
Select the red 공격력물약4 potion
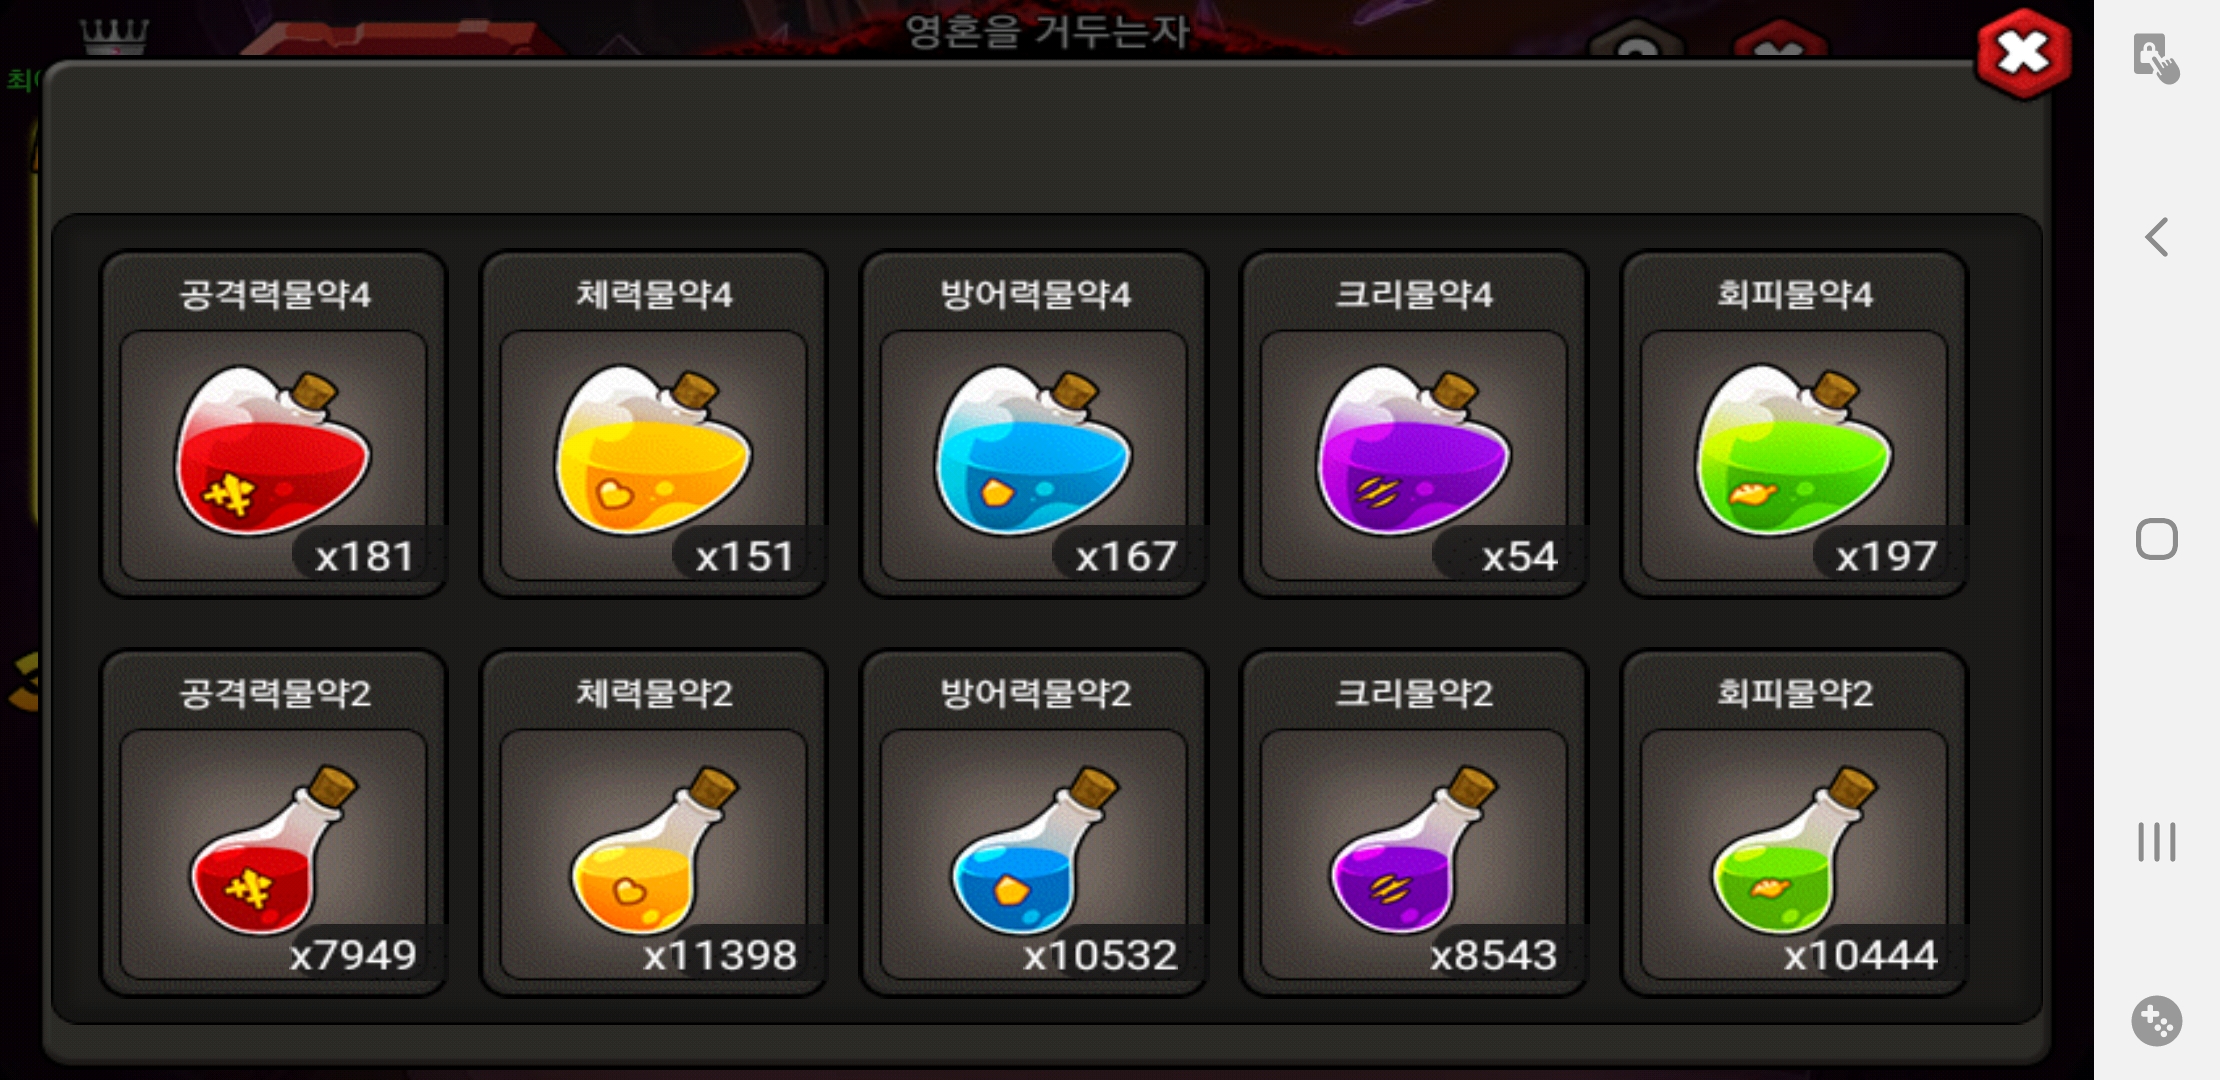tap(273, 449)
